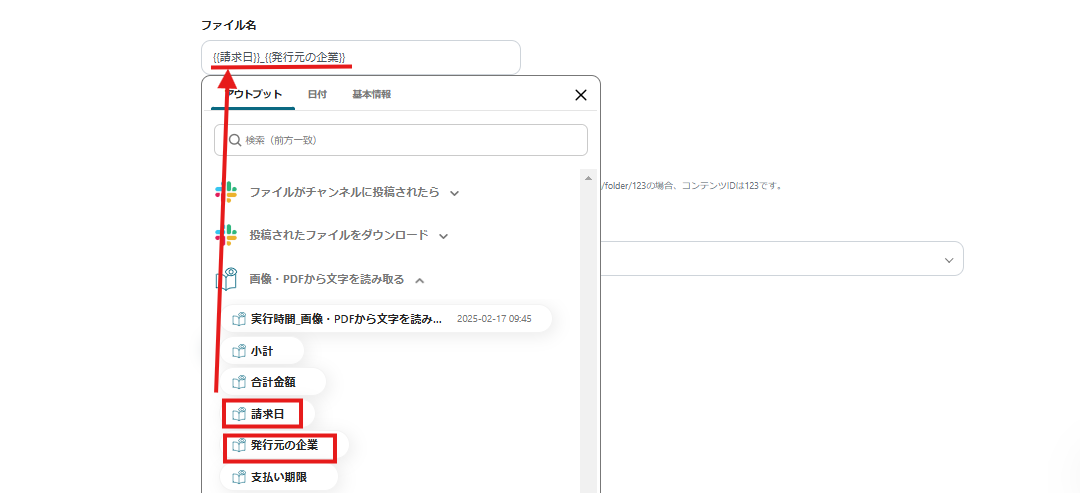The height and width of the screenshot is (493, 1080).
Task: Click the 2025-02-17 09:45 timestamp text
Action: pyautogui.click(x=494, y=319)
